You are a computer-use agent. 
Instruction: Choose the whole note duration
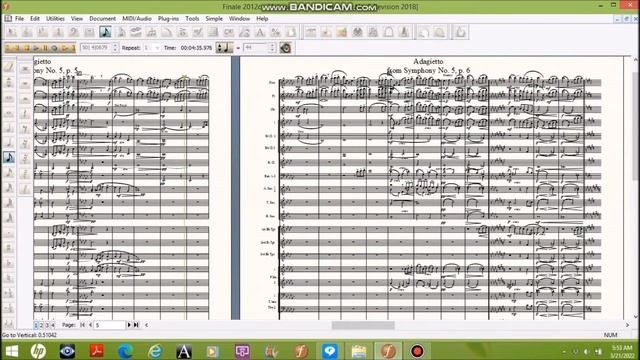coord(9,113)
